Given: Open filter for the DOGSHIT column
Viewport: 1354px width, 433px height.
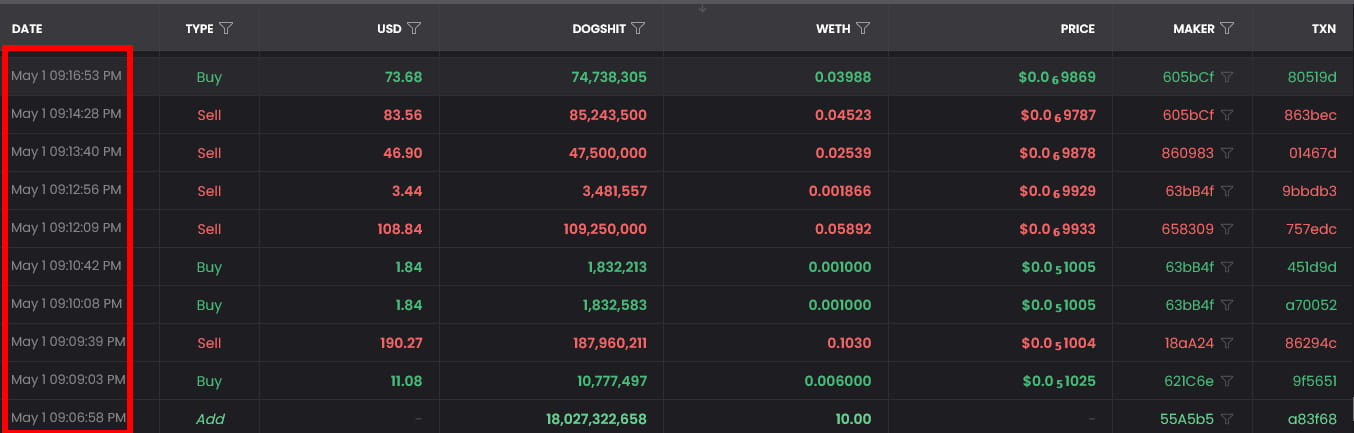Looking at the screenshot, I should click(638, 29).
